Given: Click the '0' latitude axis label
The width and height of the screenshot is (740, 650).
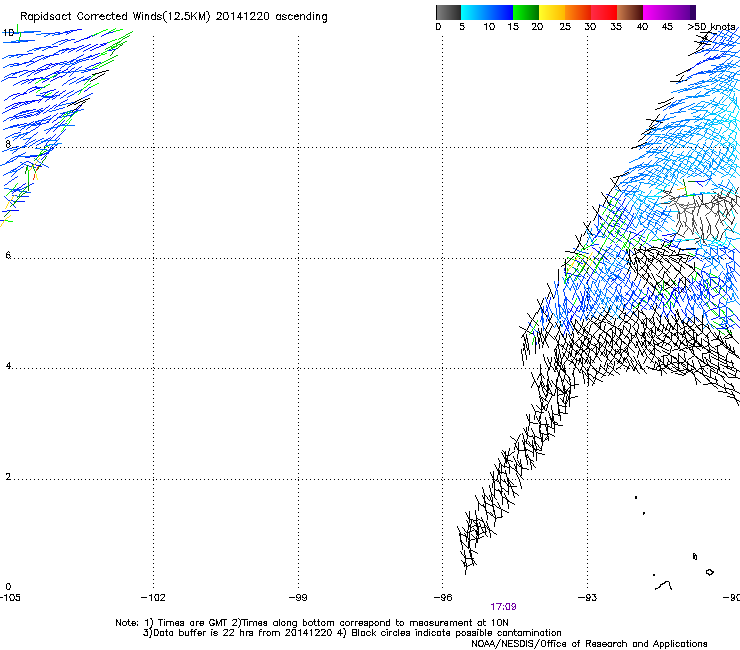Looking at the screenshot, I should pos(8,587).
